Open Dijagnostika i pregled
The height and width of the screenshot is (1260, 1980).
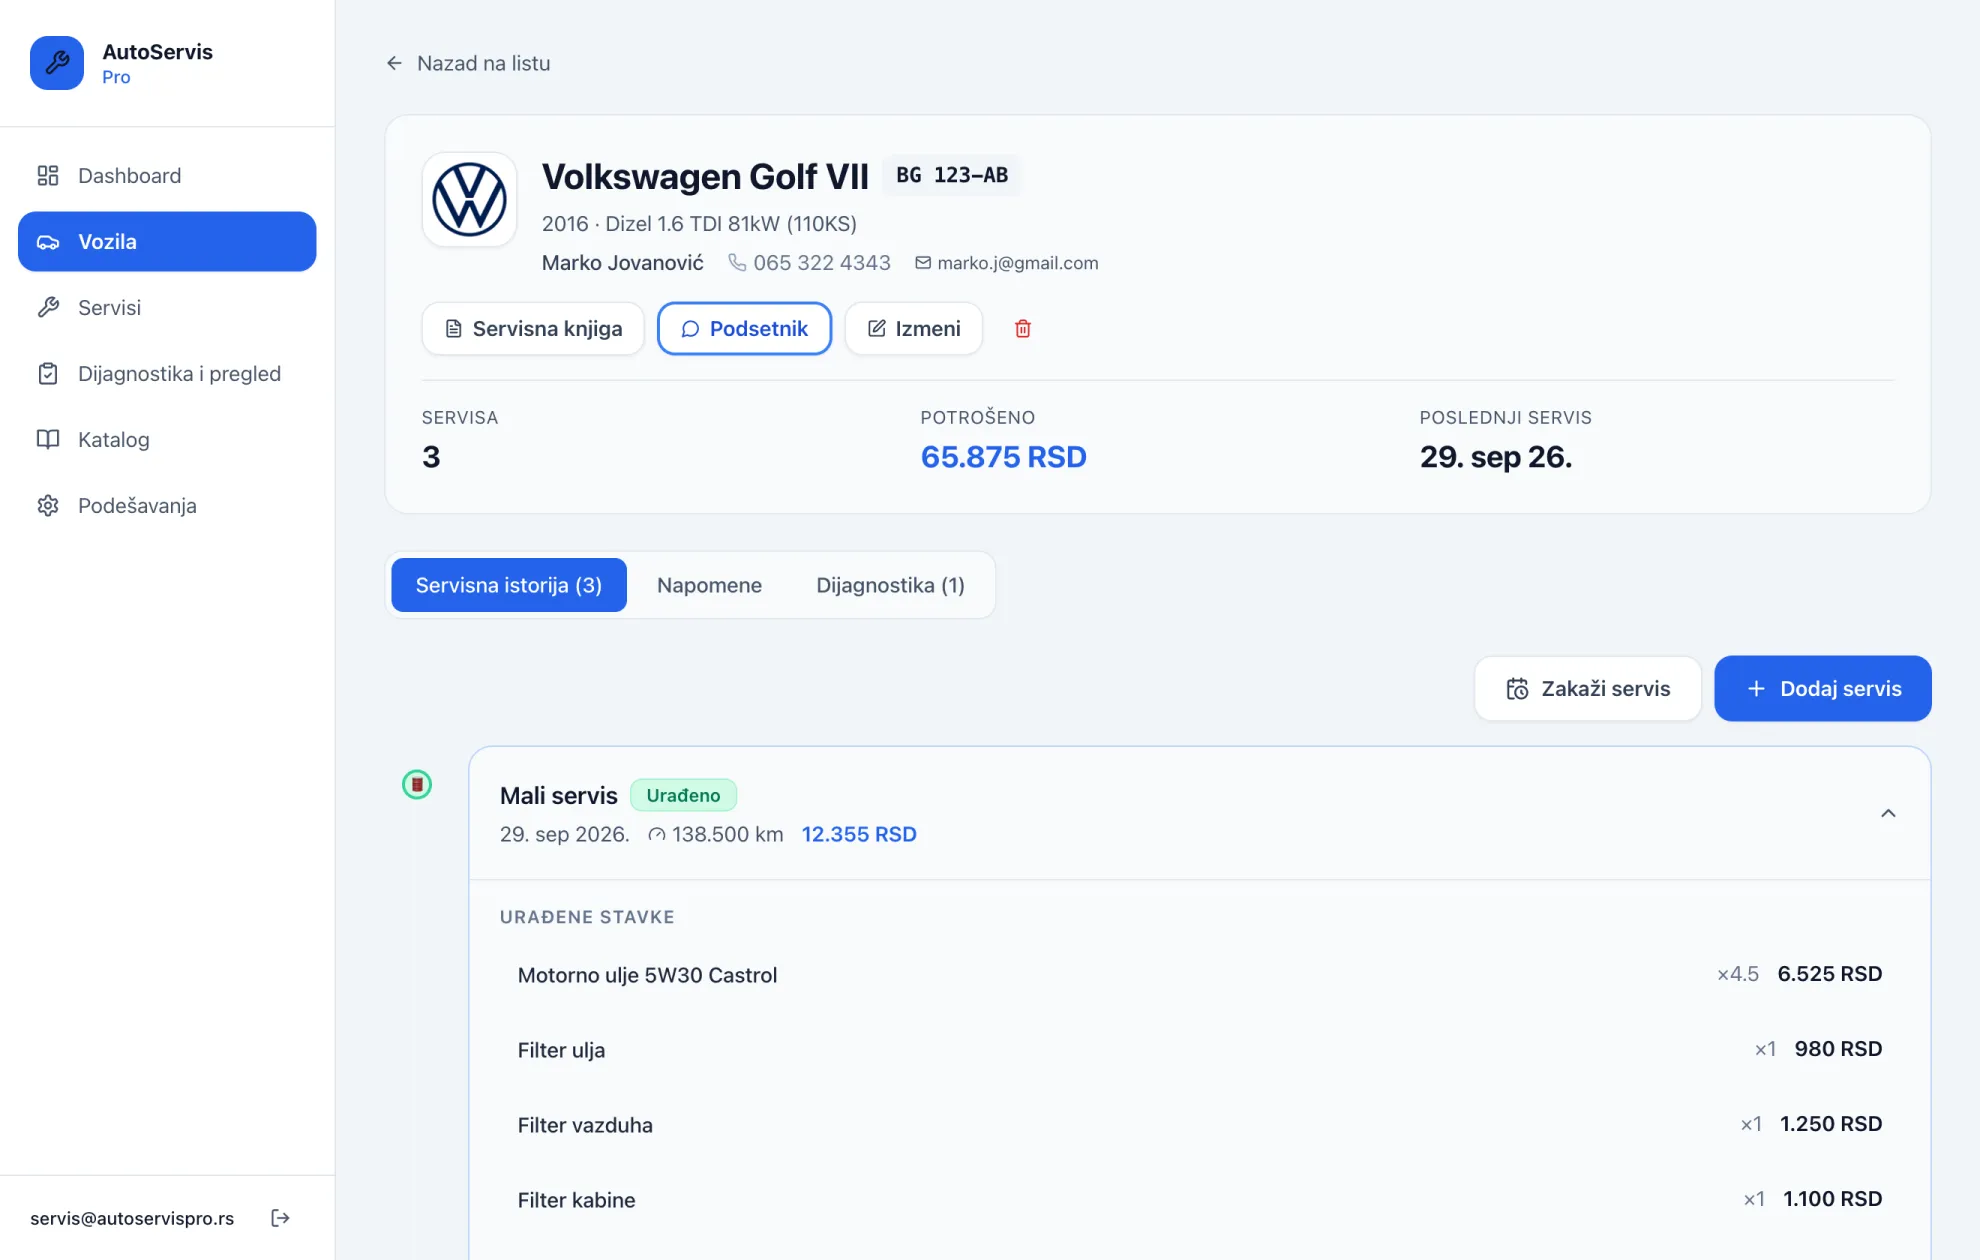pos(167,373)
